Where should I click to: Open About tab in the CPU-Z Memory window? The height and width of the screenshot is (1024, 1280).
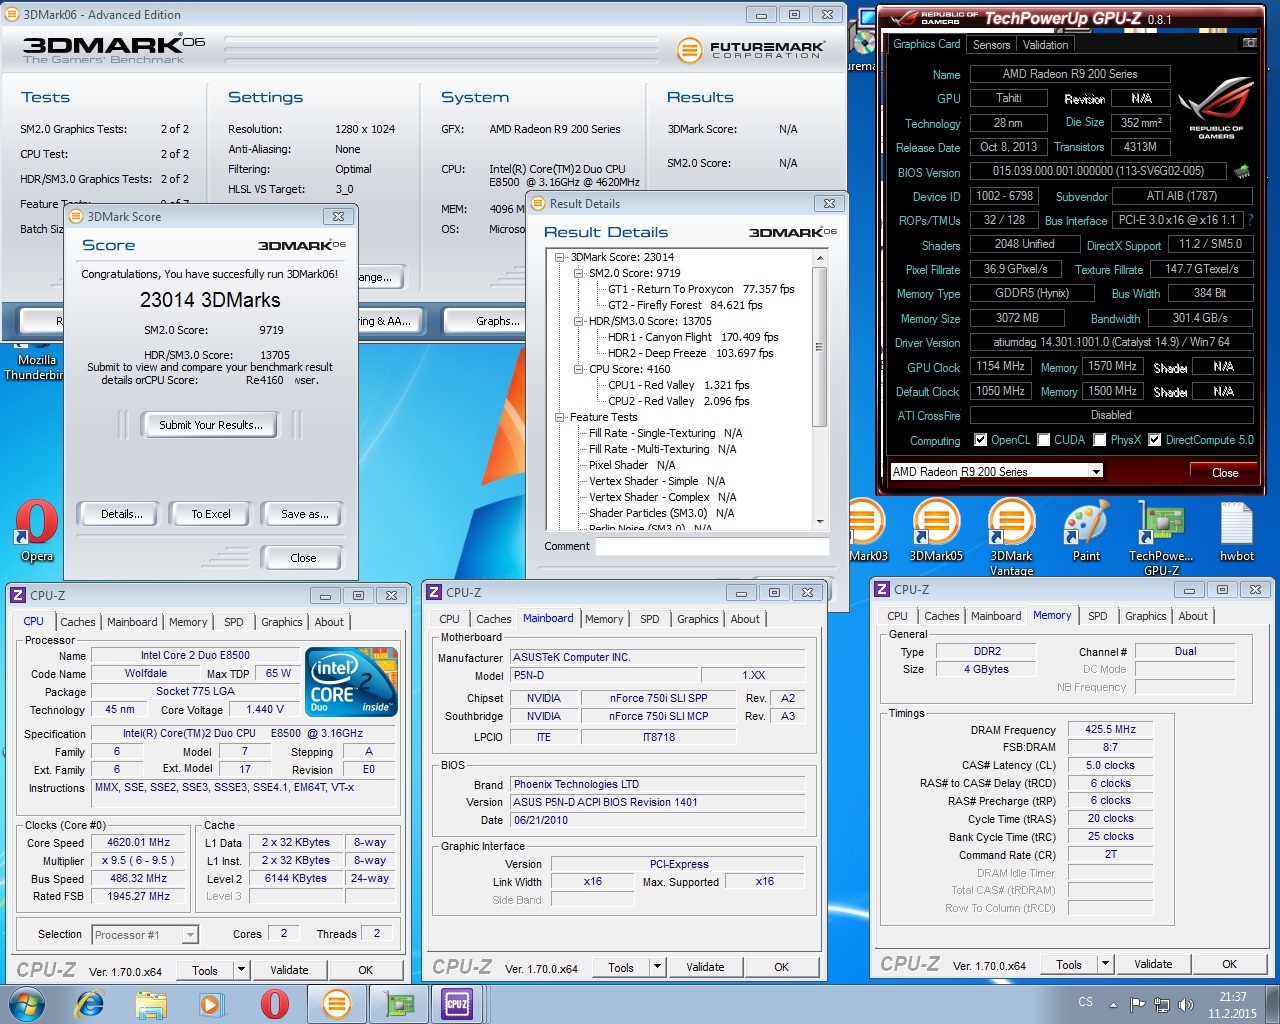pos(1193,616)
